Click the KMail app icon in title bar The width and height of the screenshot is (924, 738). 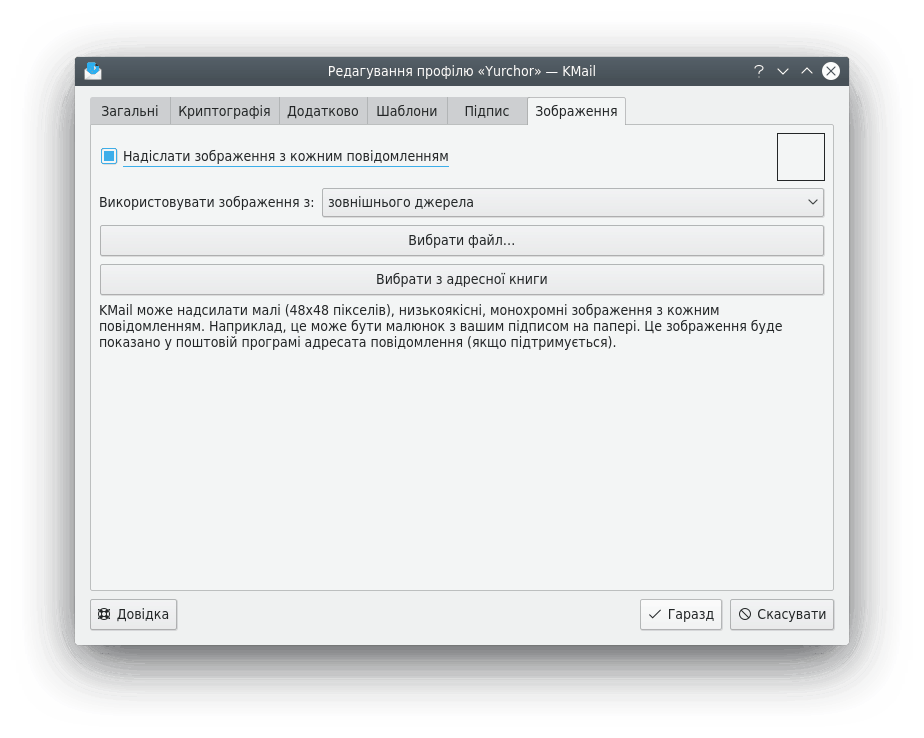(x=94, y=71)
